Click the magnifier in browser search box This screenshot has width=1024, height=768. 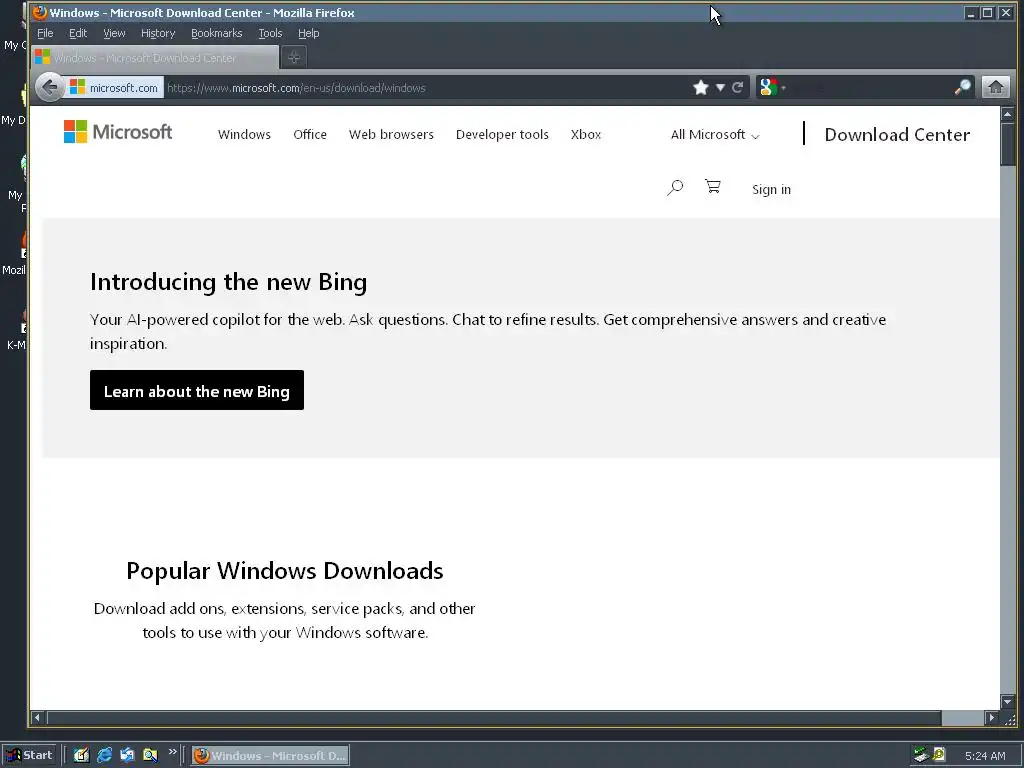[963, 87]
